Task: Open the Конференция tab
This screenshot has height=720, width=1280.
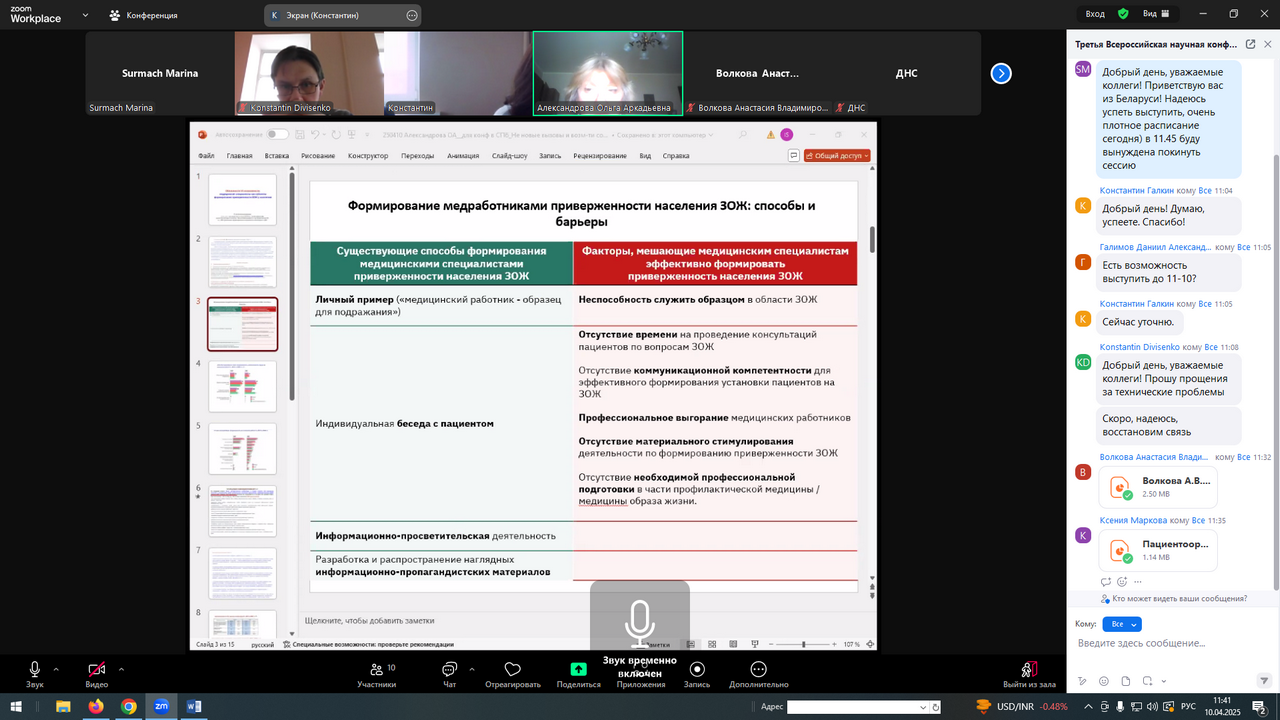Action: coord(144,15)
